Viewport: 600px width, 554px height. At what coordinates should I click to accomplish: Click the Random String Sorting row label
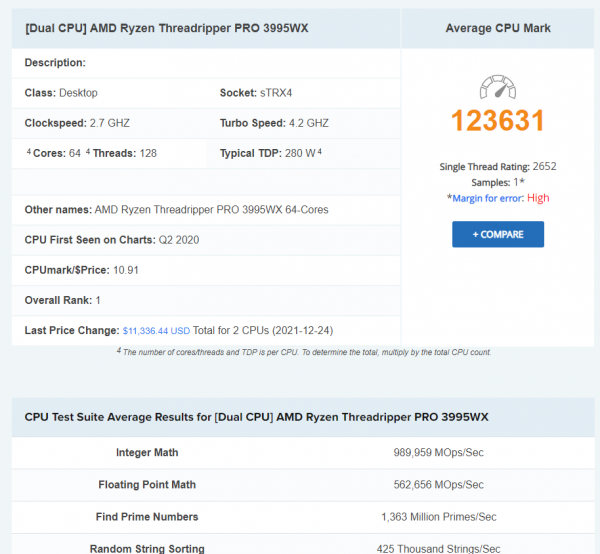click(147, 549)
